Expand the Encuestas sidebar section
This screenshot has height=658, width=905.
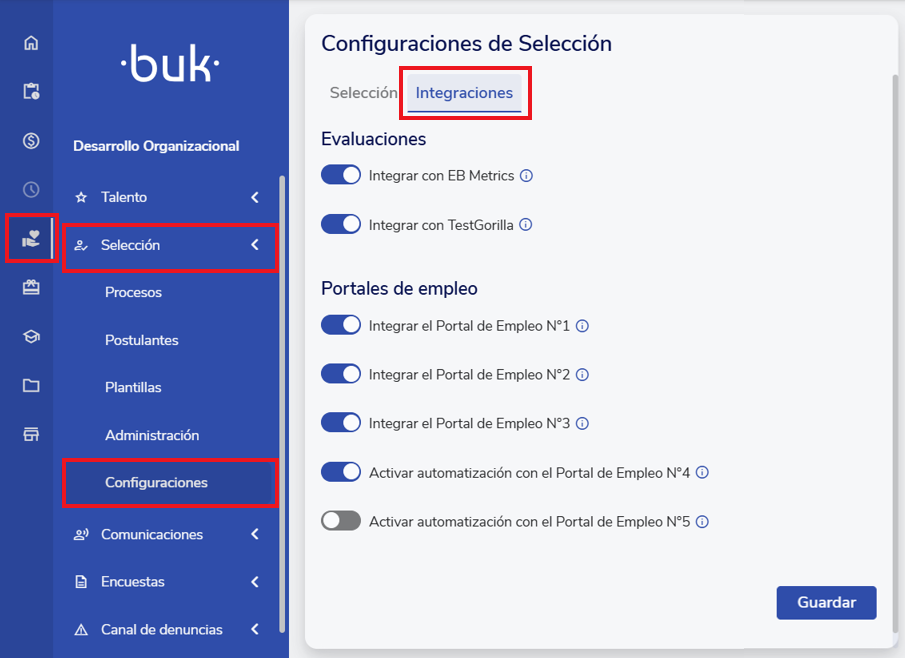tap(255, 582)
